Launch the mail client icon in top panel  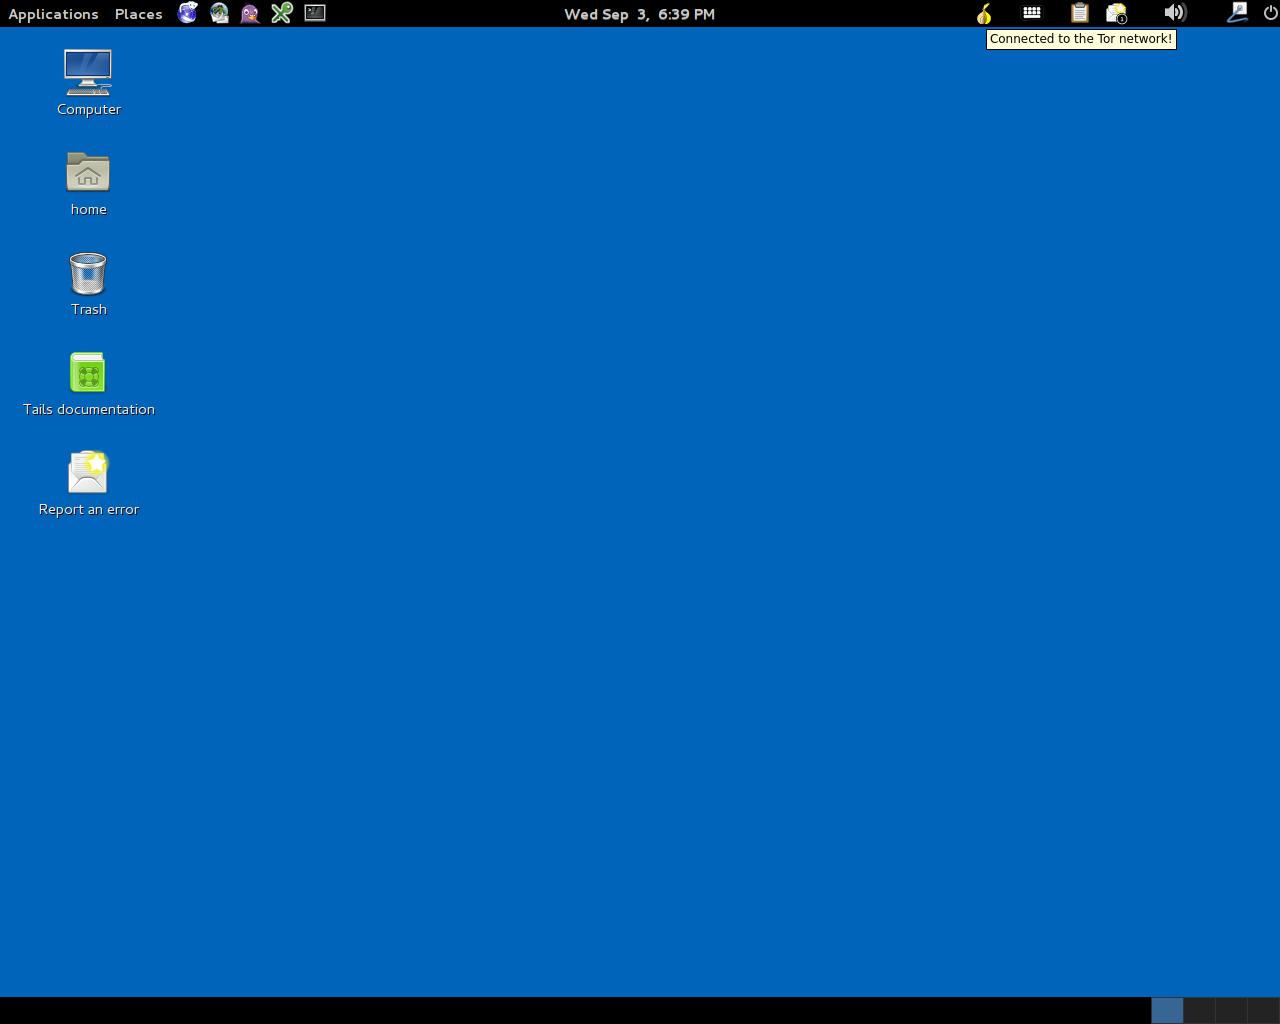pos(219,13)
